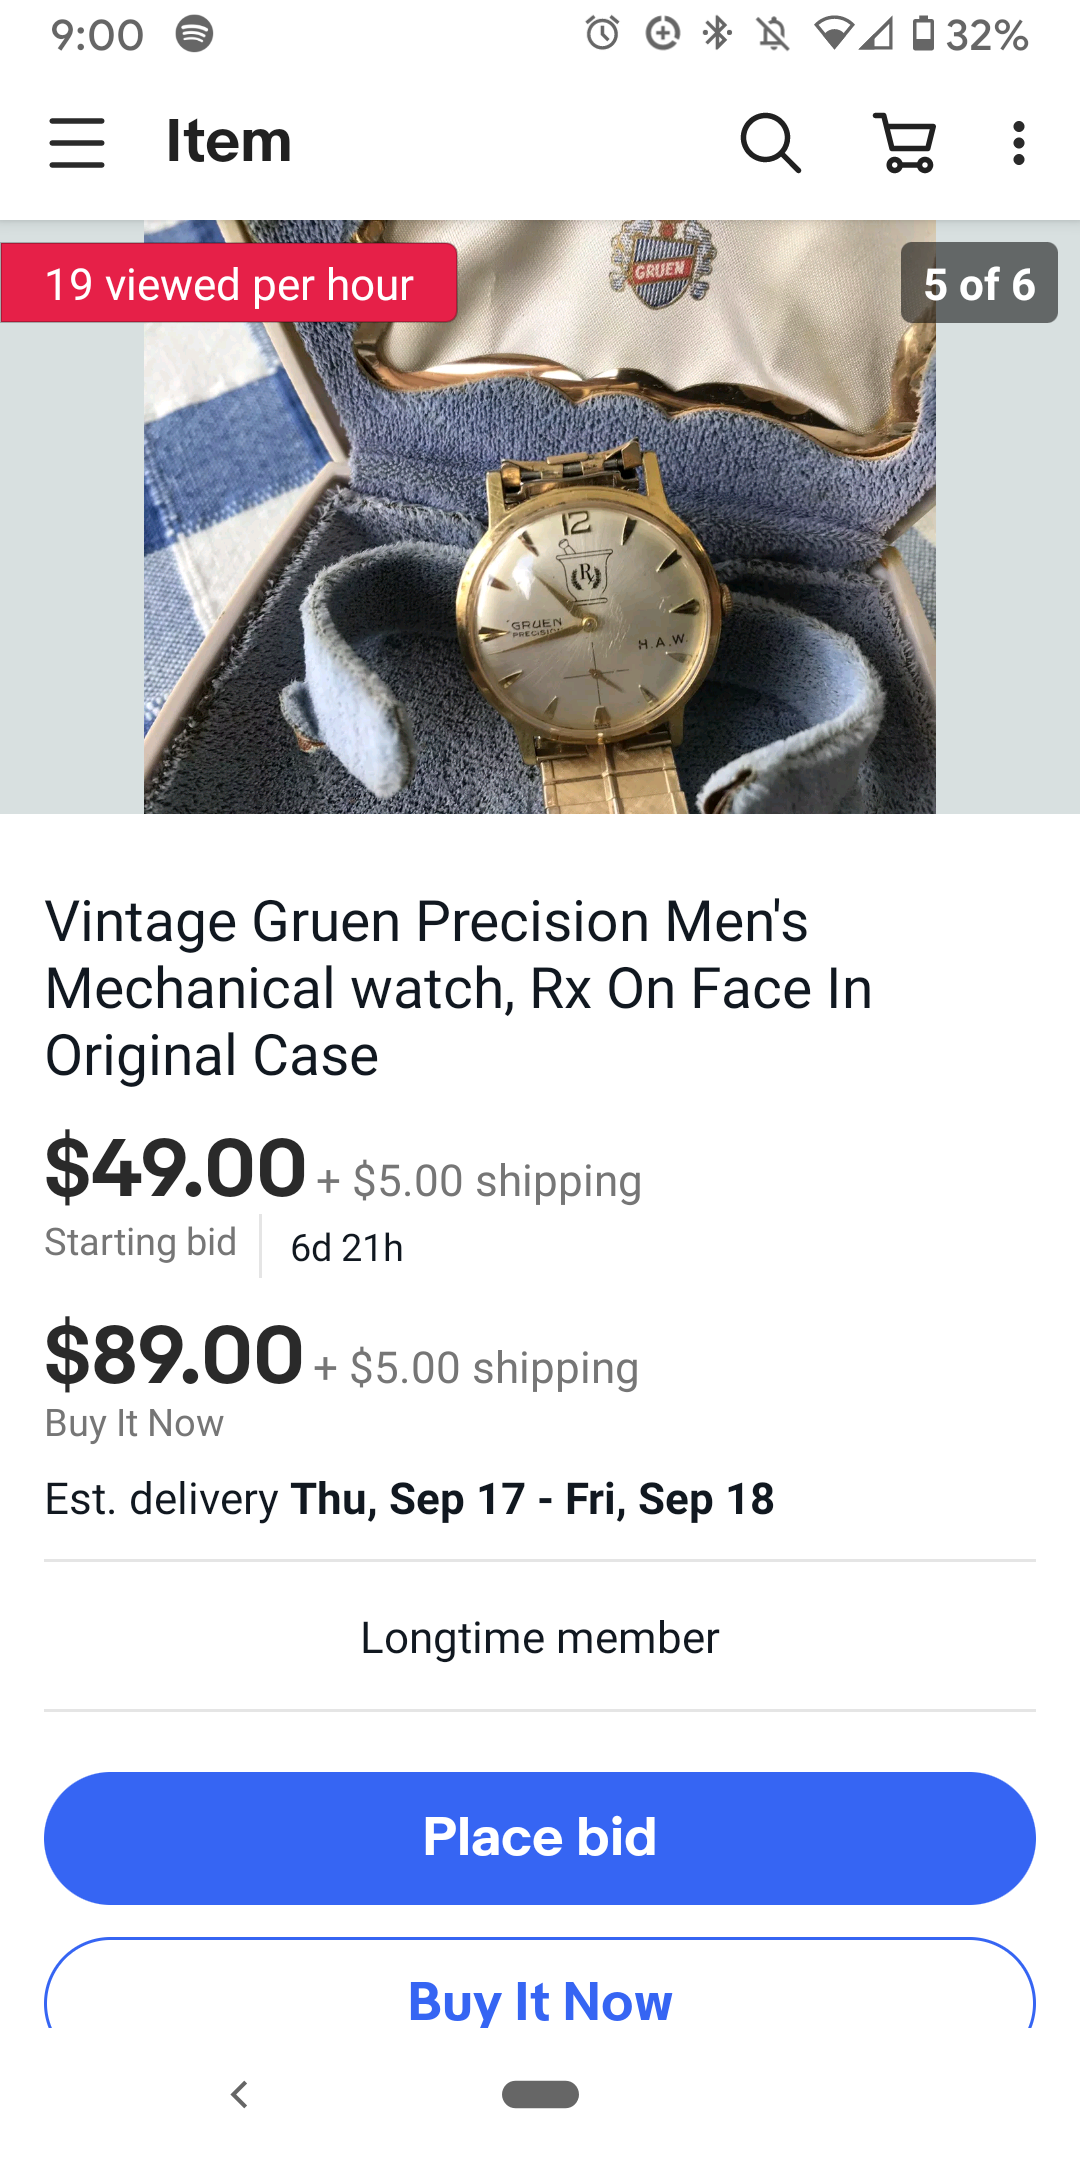Open the shopping cart
Viewport: 1080px width, 2160px height.
[x=906, y=142]
